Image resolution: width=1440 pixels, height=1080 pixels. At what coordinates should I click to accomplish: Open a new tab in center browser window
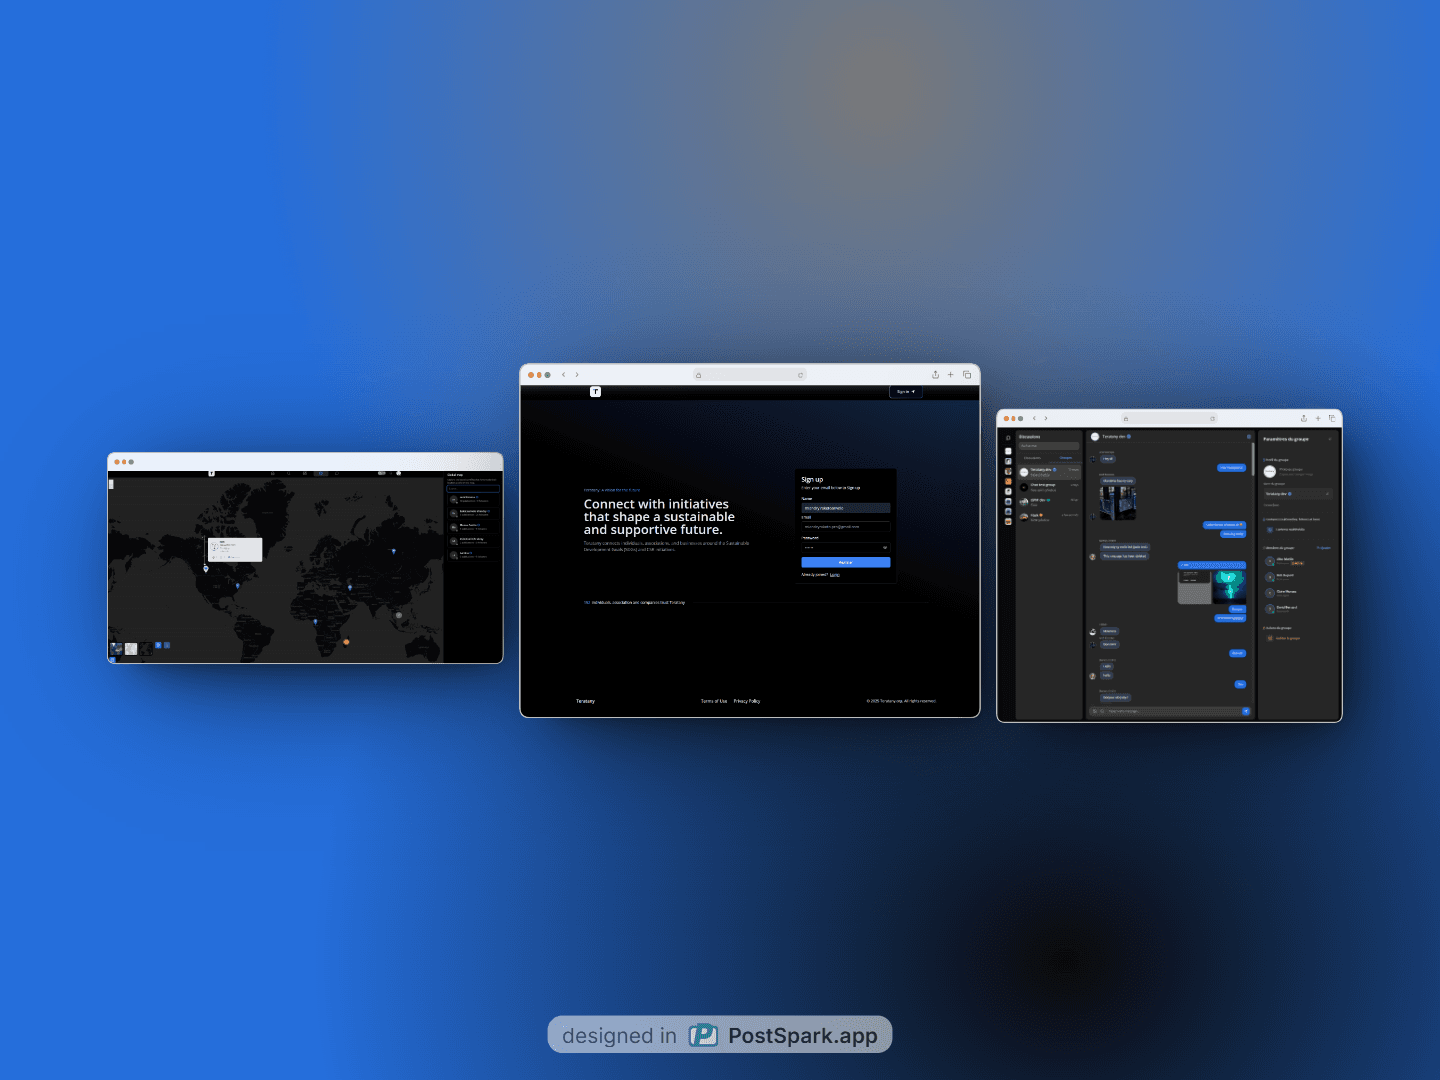[x=950, y=375]
